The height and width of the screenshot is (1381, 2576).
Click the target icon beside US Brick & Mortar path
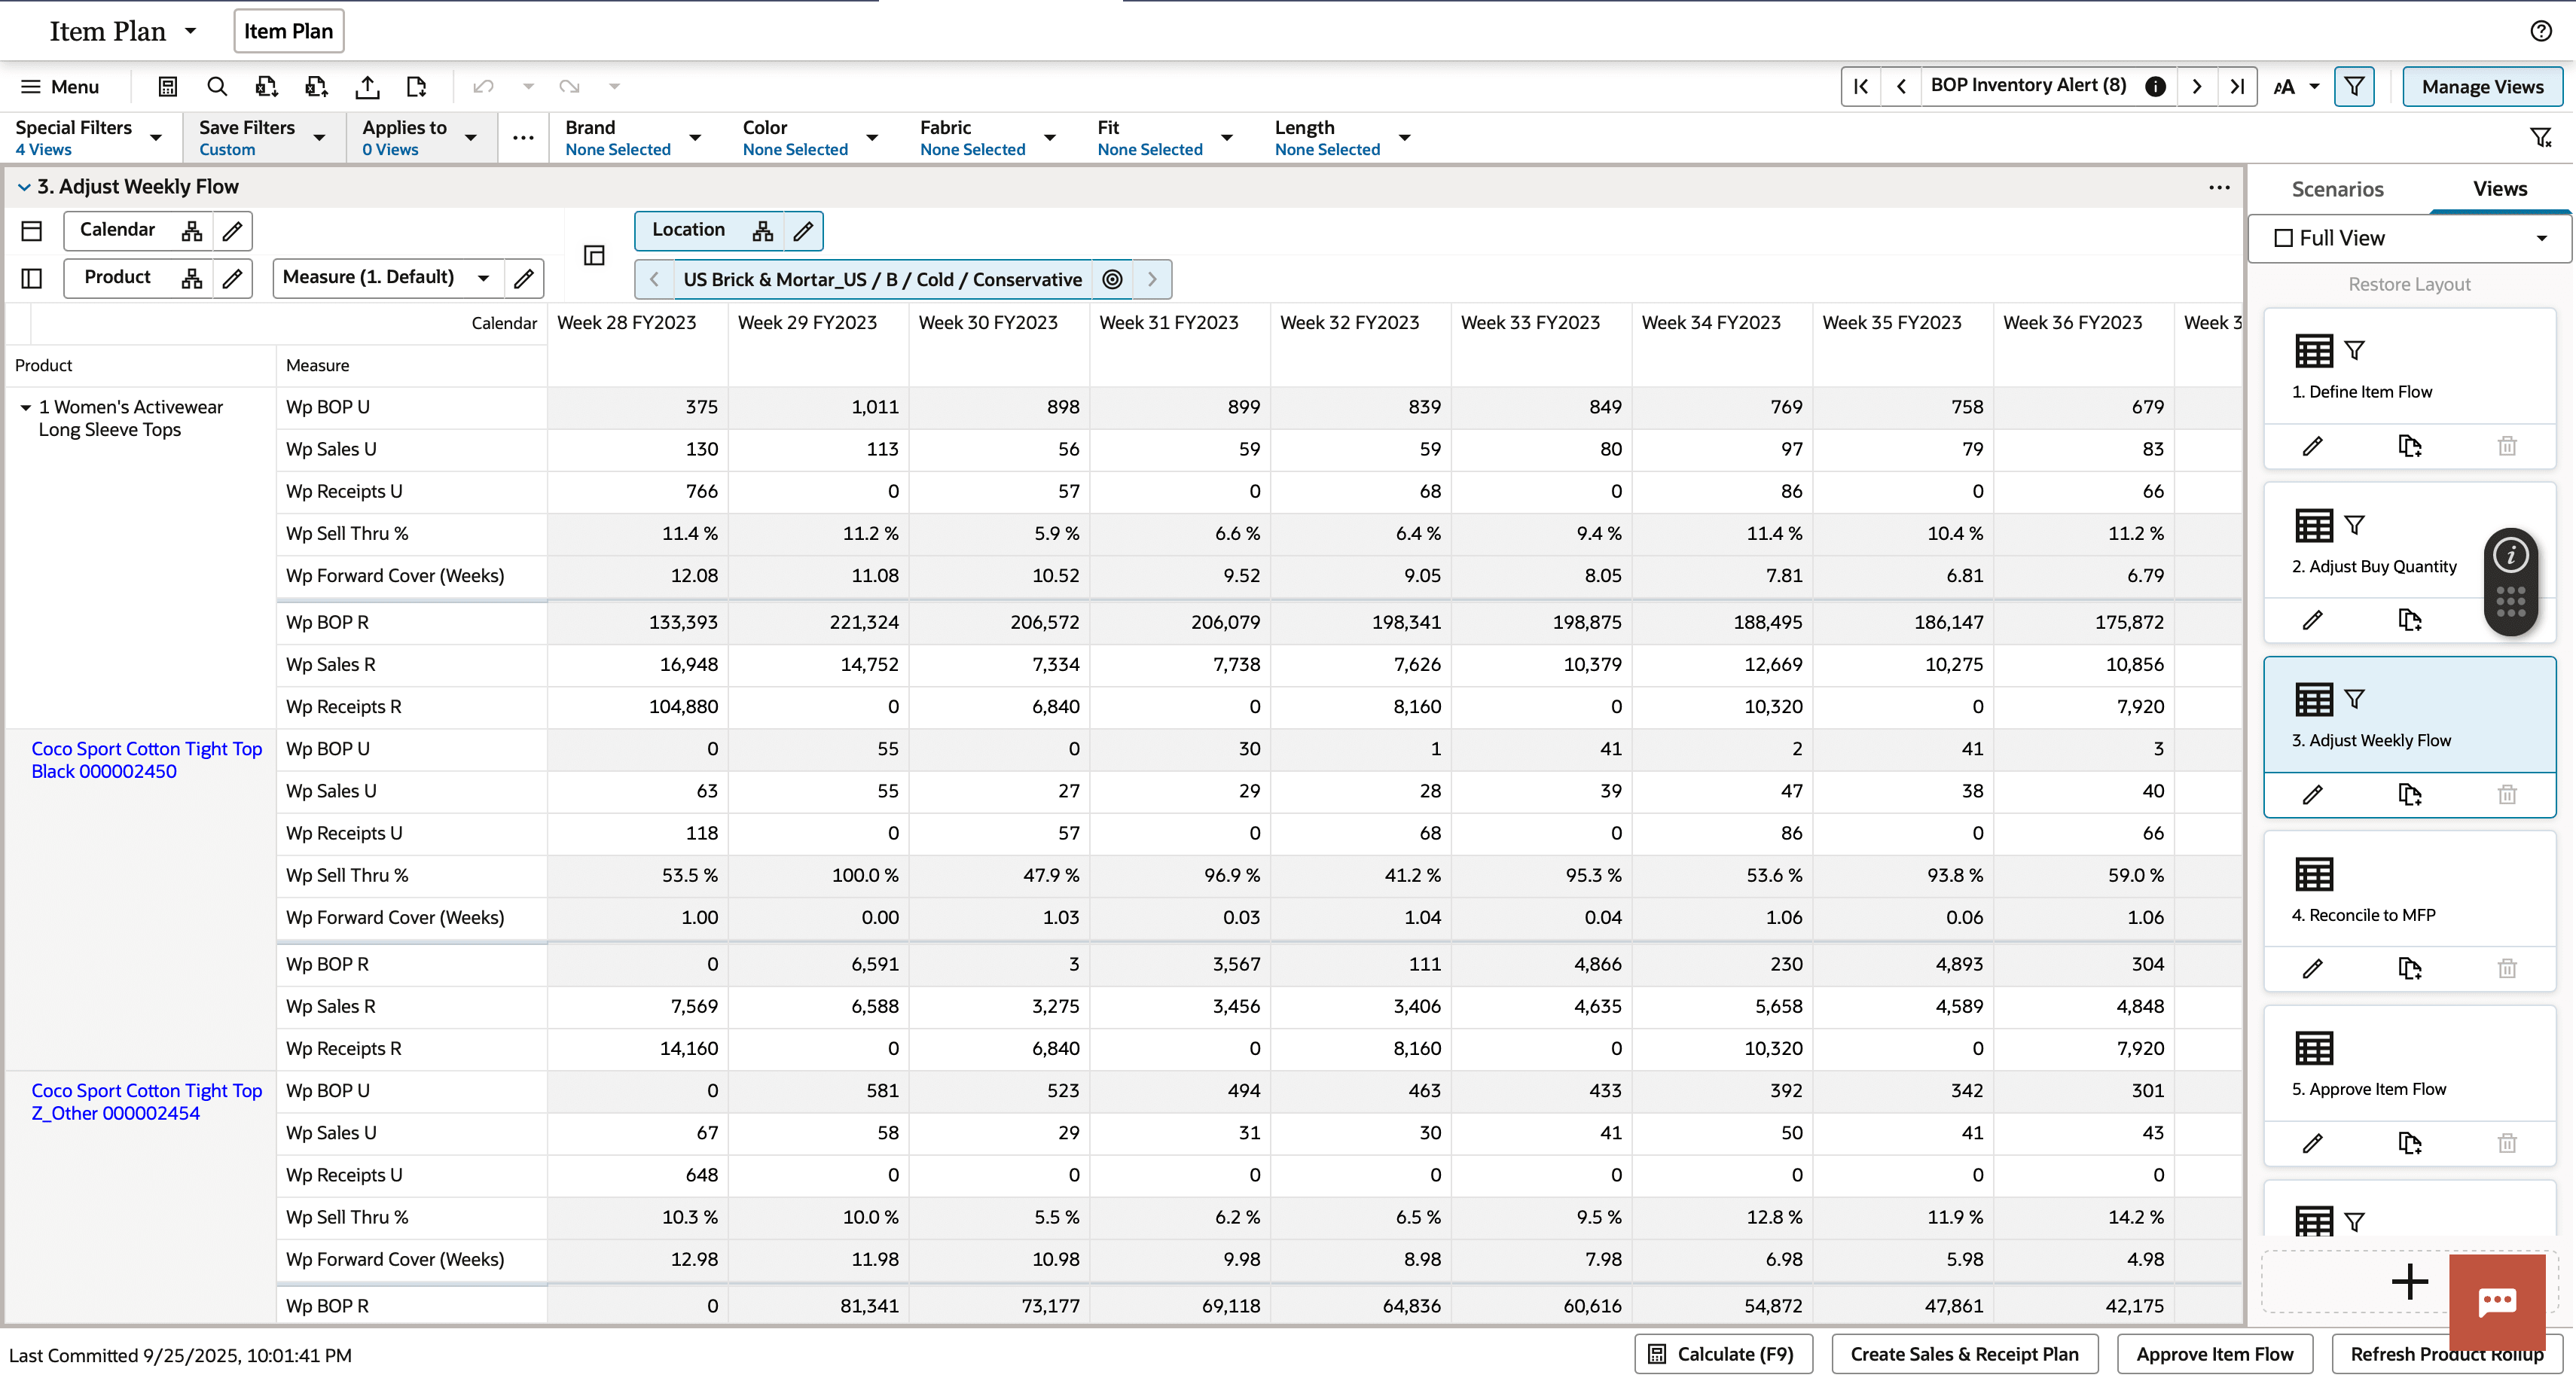click(x=1111, y=279)
